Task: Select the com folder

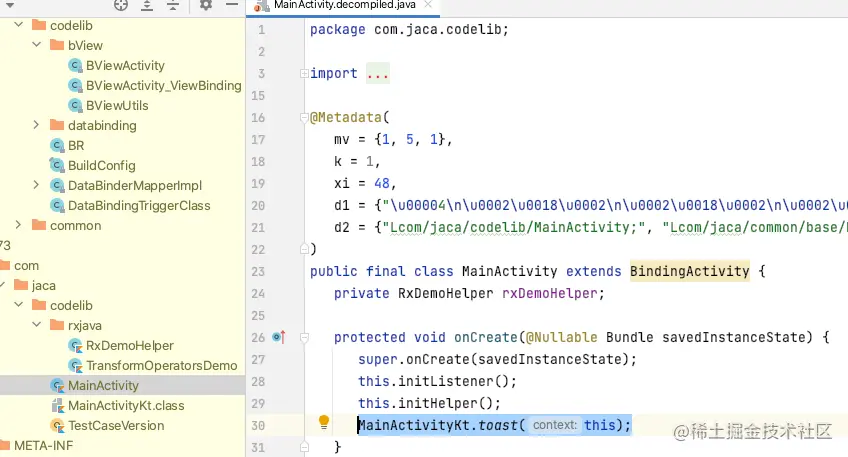Action: 26,266
